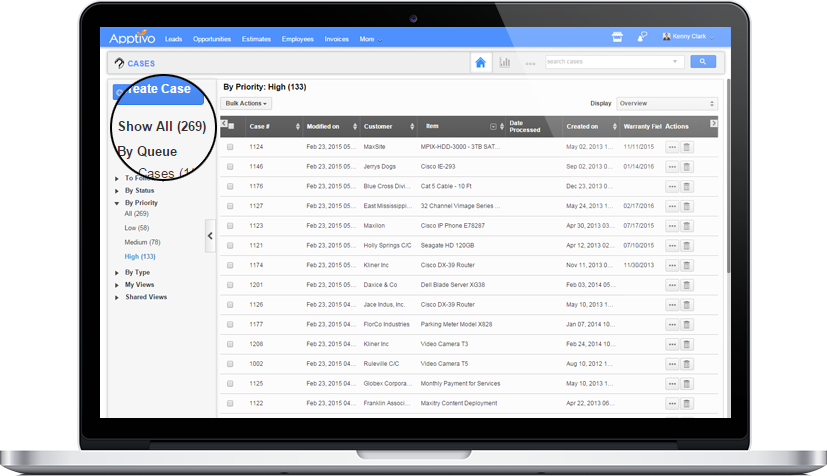The image size is (827, 476).
Task: Tick the select-all header checkbox
Action: tap(232, 126)
